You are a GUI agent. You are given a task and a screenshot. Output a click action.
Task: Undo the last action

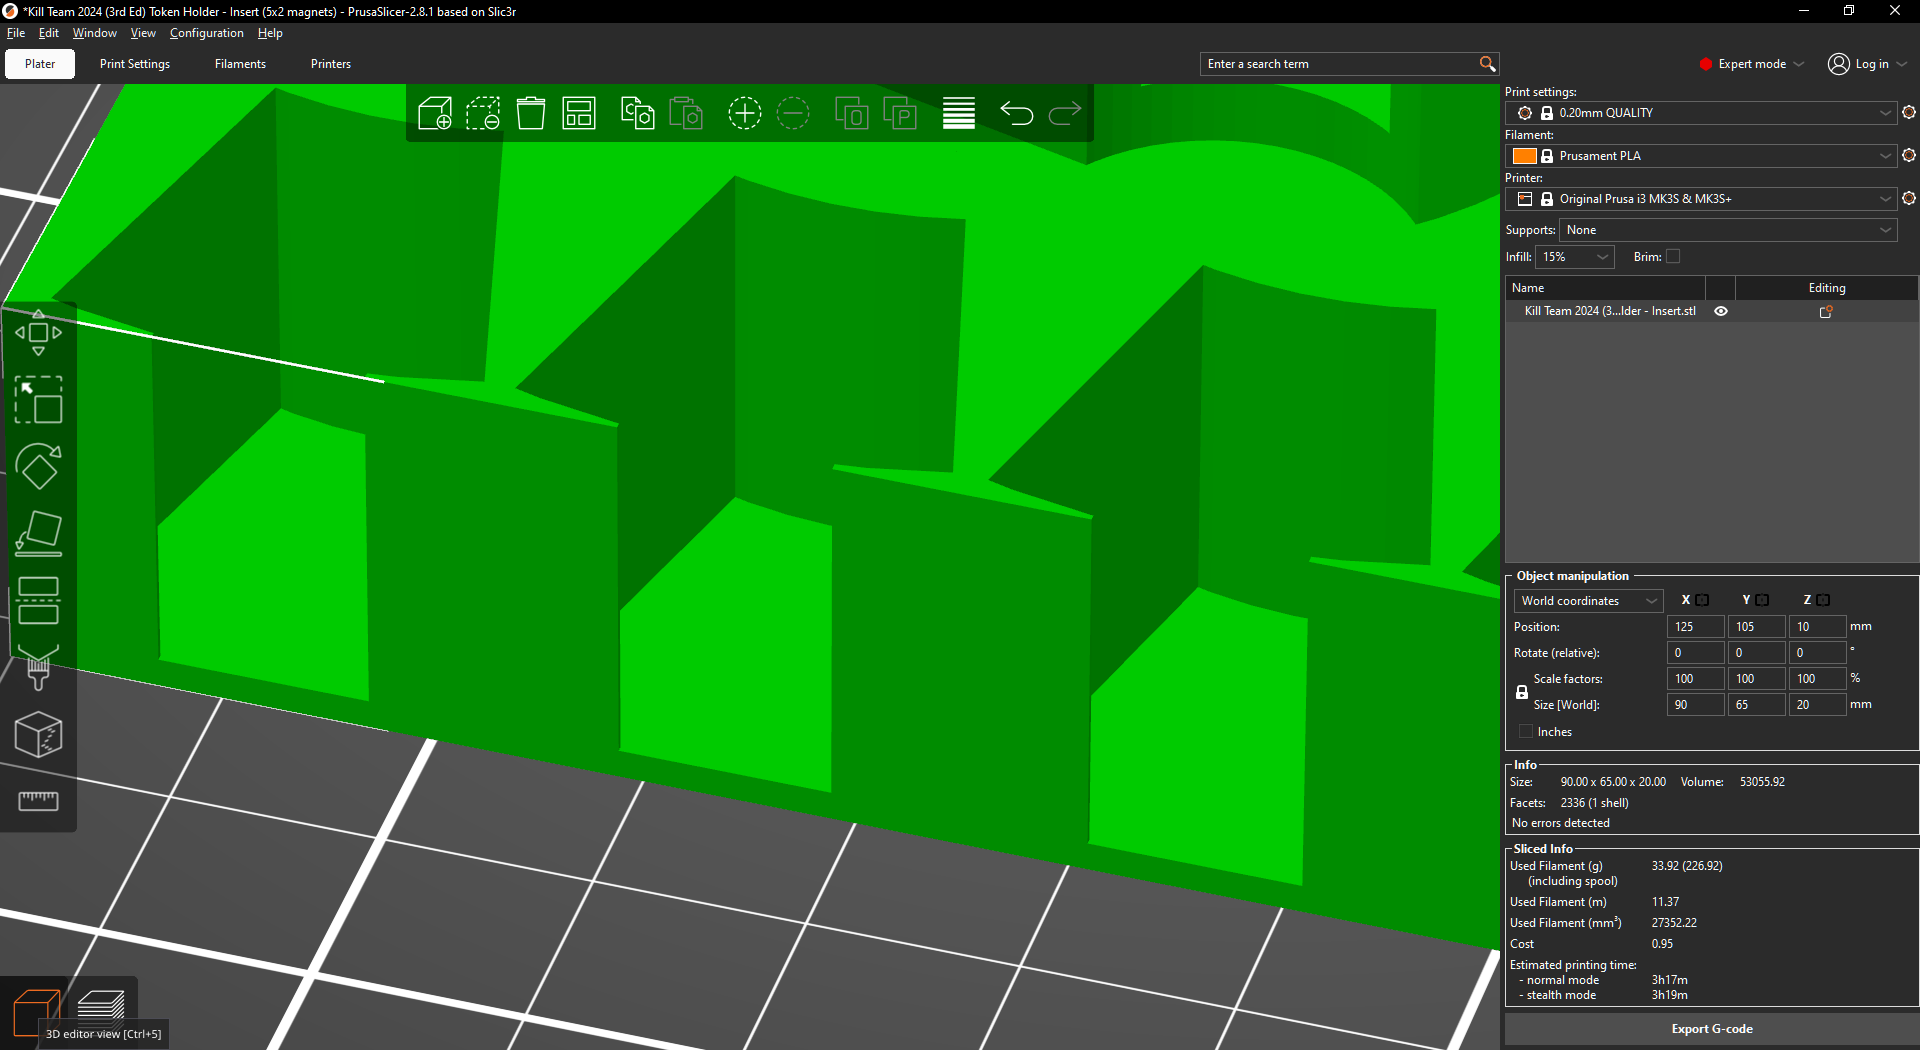(x=1017, y=113)
